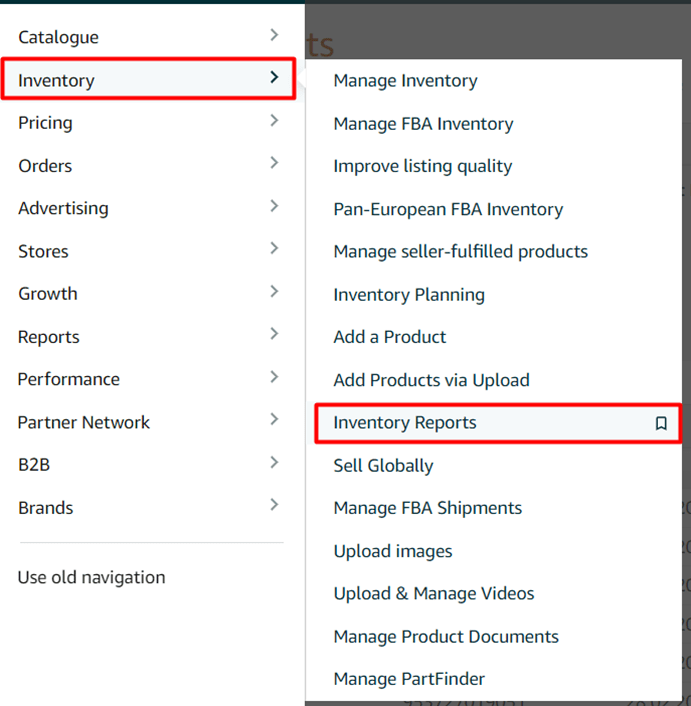
Task: Open the Growth menu
Action: (x=48, y=294)
